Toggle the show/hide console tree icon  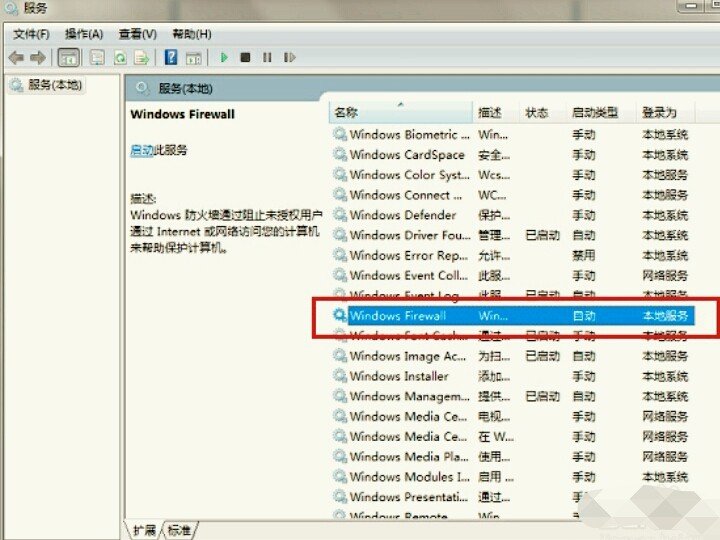coord(68,58)
